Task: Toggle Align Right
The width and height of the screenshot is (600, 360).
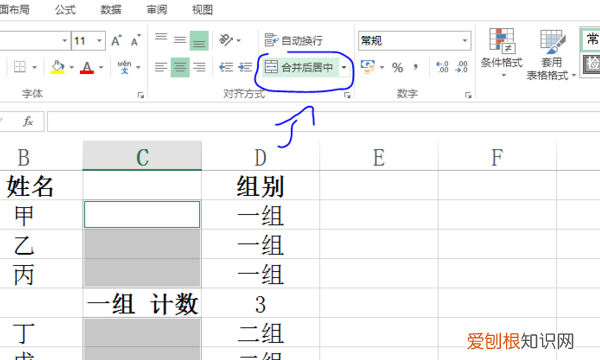Action: 199,67
